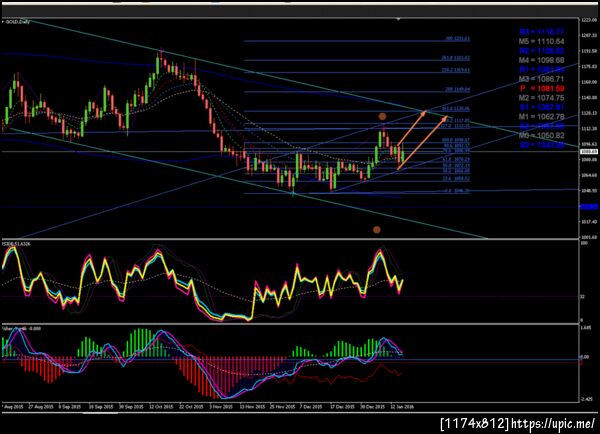The image size is (600, 434).
Task: Click the 12 Oct 2015 date label
Action: 161,407
